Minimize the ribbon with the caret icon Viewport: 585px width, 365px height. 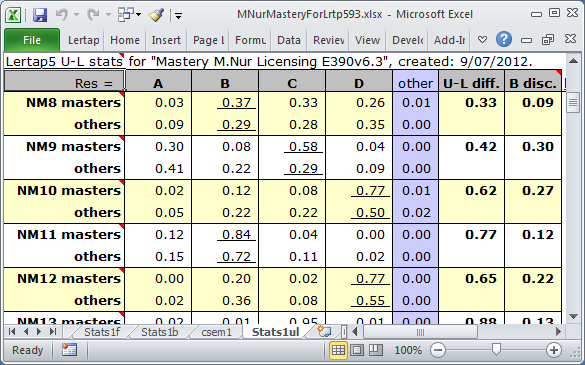pyautogui.click(x=482, y=40)
